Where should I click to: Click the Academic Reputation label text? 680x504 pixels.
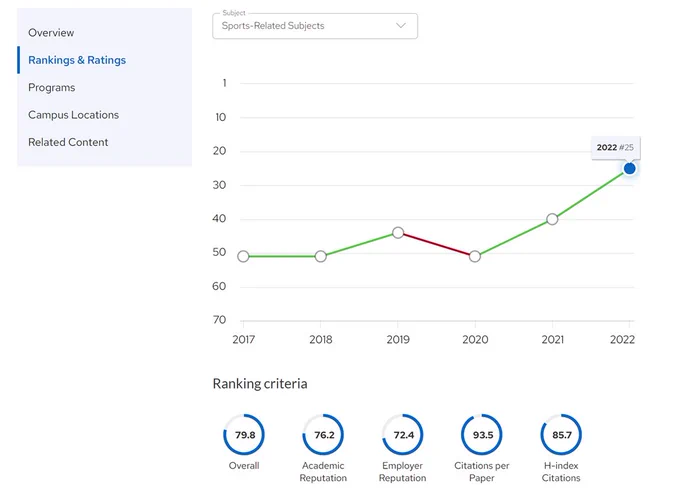click(x=324, y=471)
